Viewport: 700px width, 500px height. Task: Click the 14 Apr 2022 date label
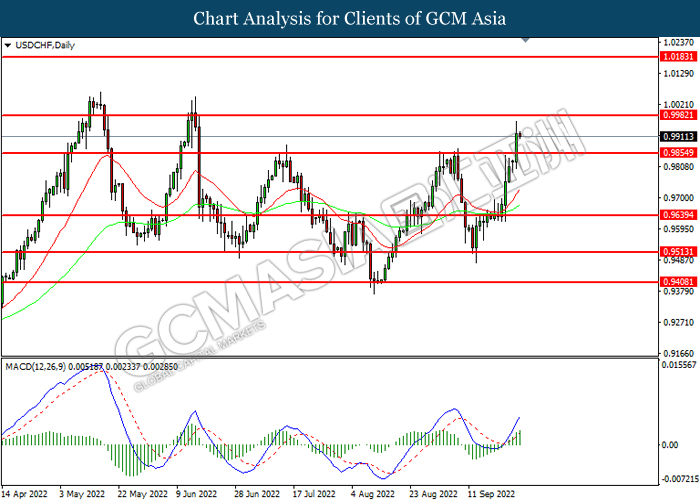25,494
